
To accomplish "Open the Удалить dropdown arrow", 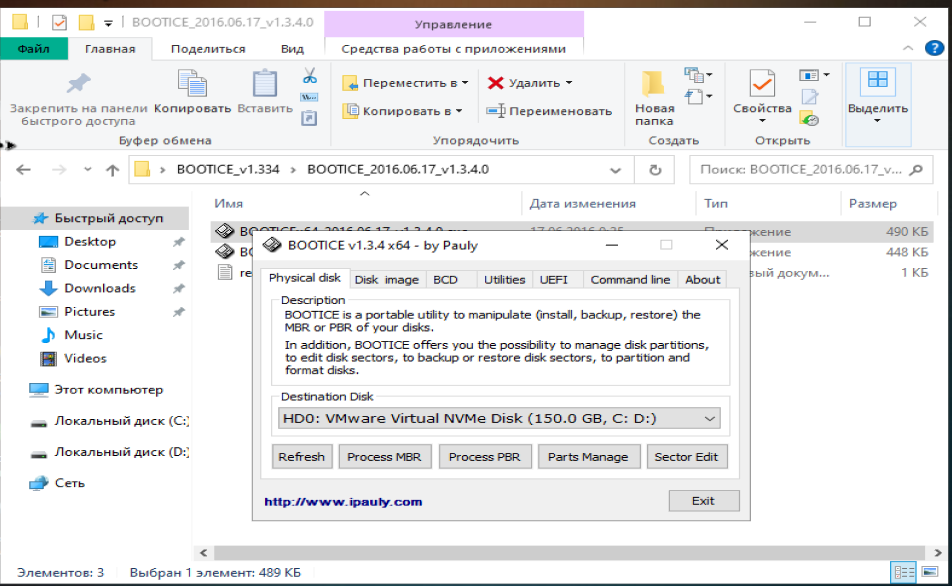I will 569,83.
